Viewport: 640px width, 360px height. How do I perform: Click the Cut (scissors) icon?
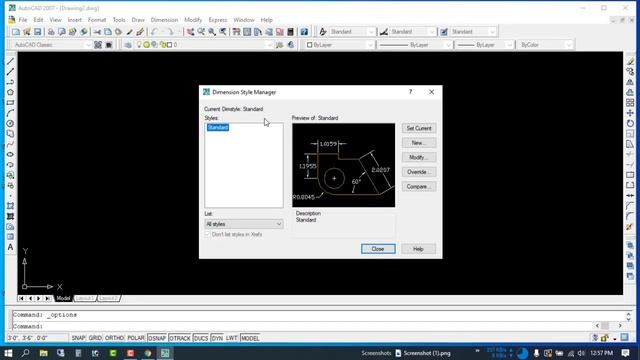[97, 32]
